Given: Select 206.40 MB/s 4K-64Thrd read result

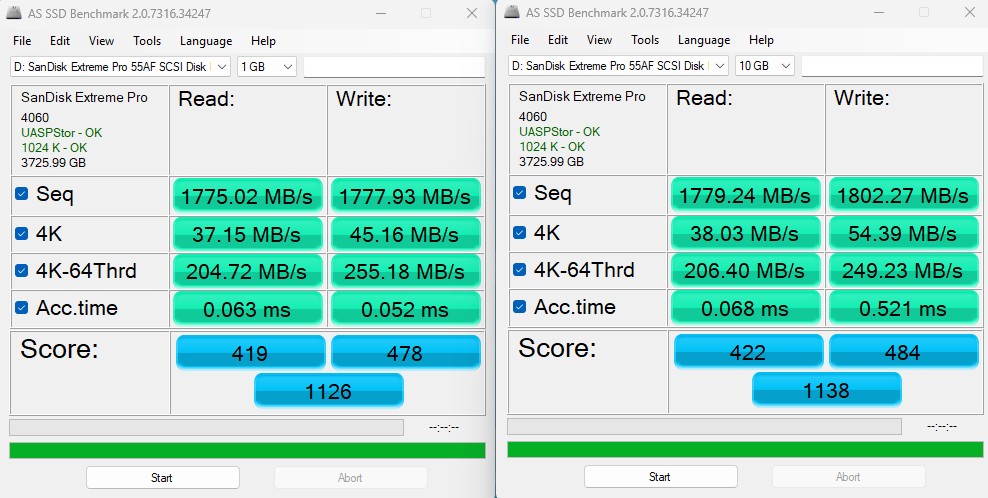Looking at the screenshot, I should pyautogui.click(x=745, y=270).
